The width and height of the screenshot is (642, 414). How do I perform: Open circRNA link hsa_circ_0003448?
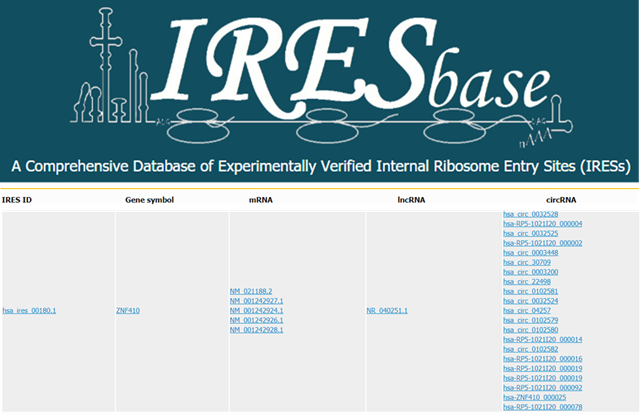[530, 253]
